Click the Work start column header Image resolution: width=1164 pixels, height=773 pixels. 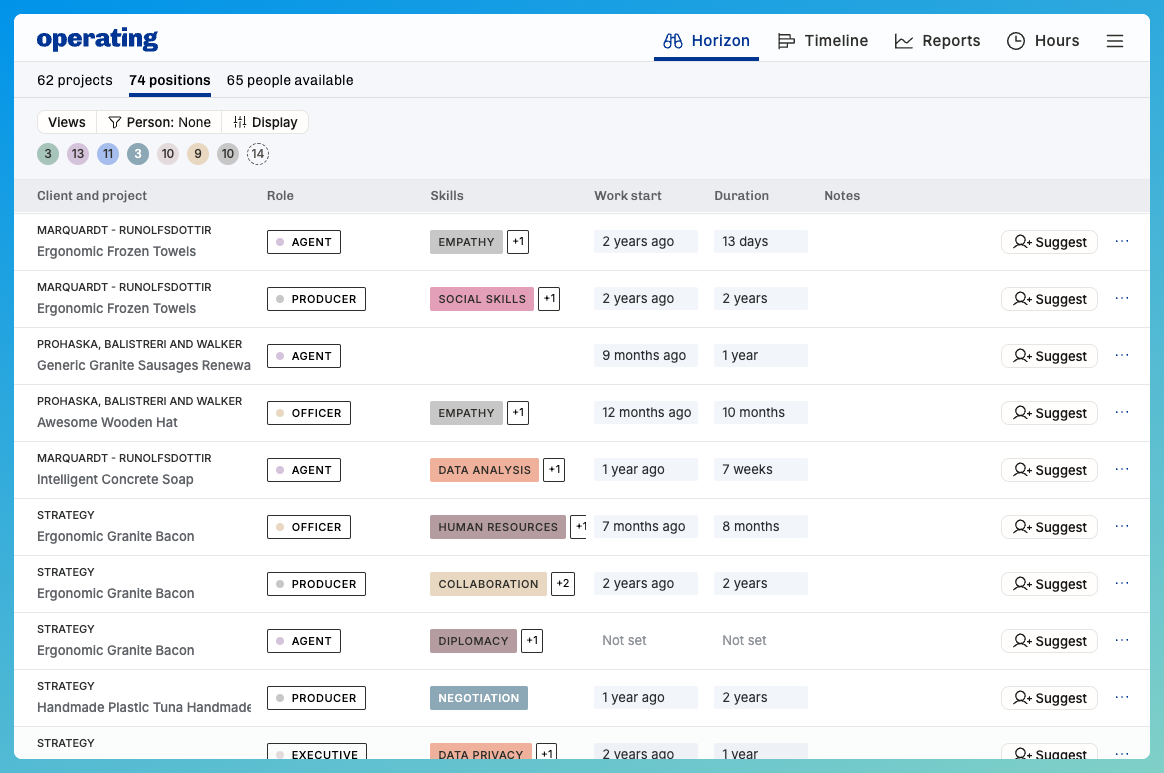[x=628, y=196]
